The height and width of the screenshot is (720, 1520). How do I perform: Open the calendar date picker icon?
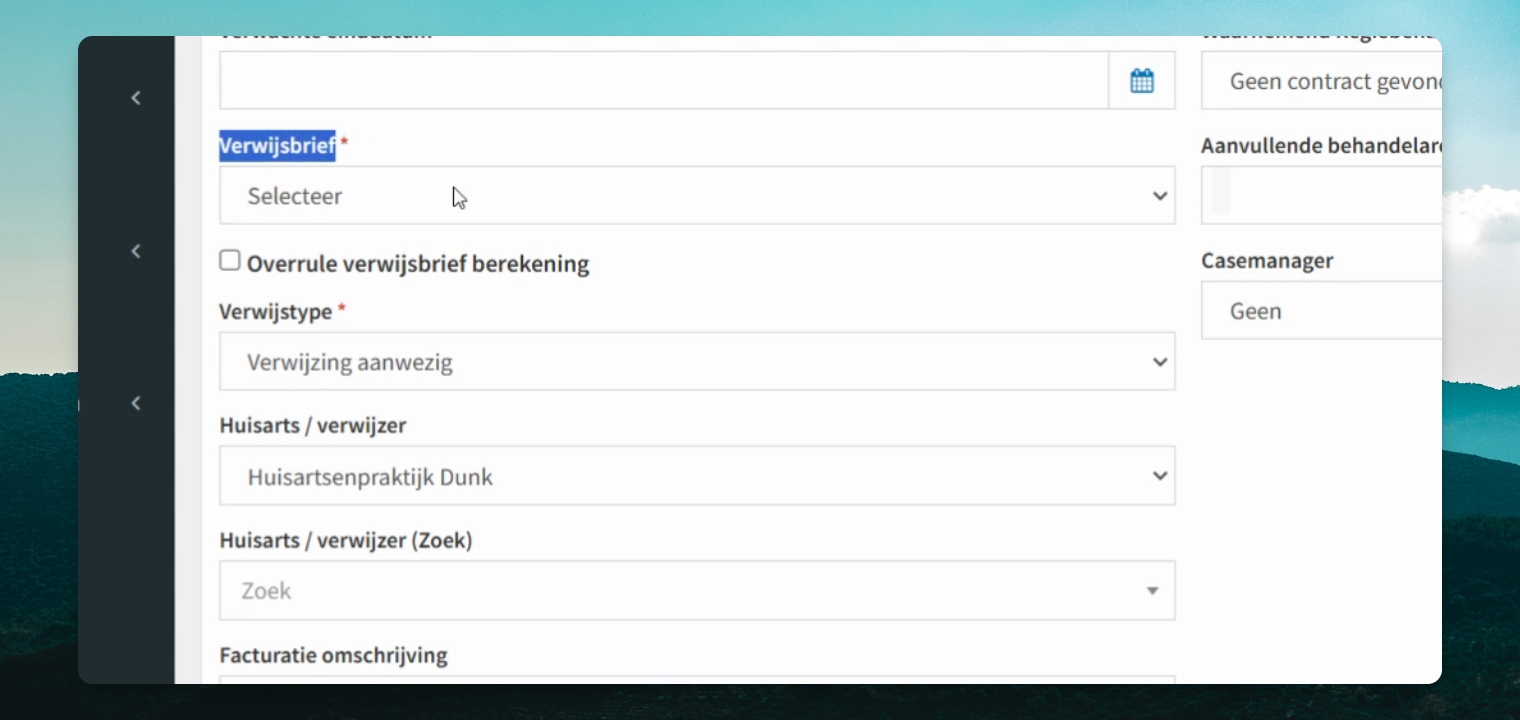1141,81
